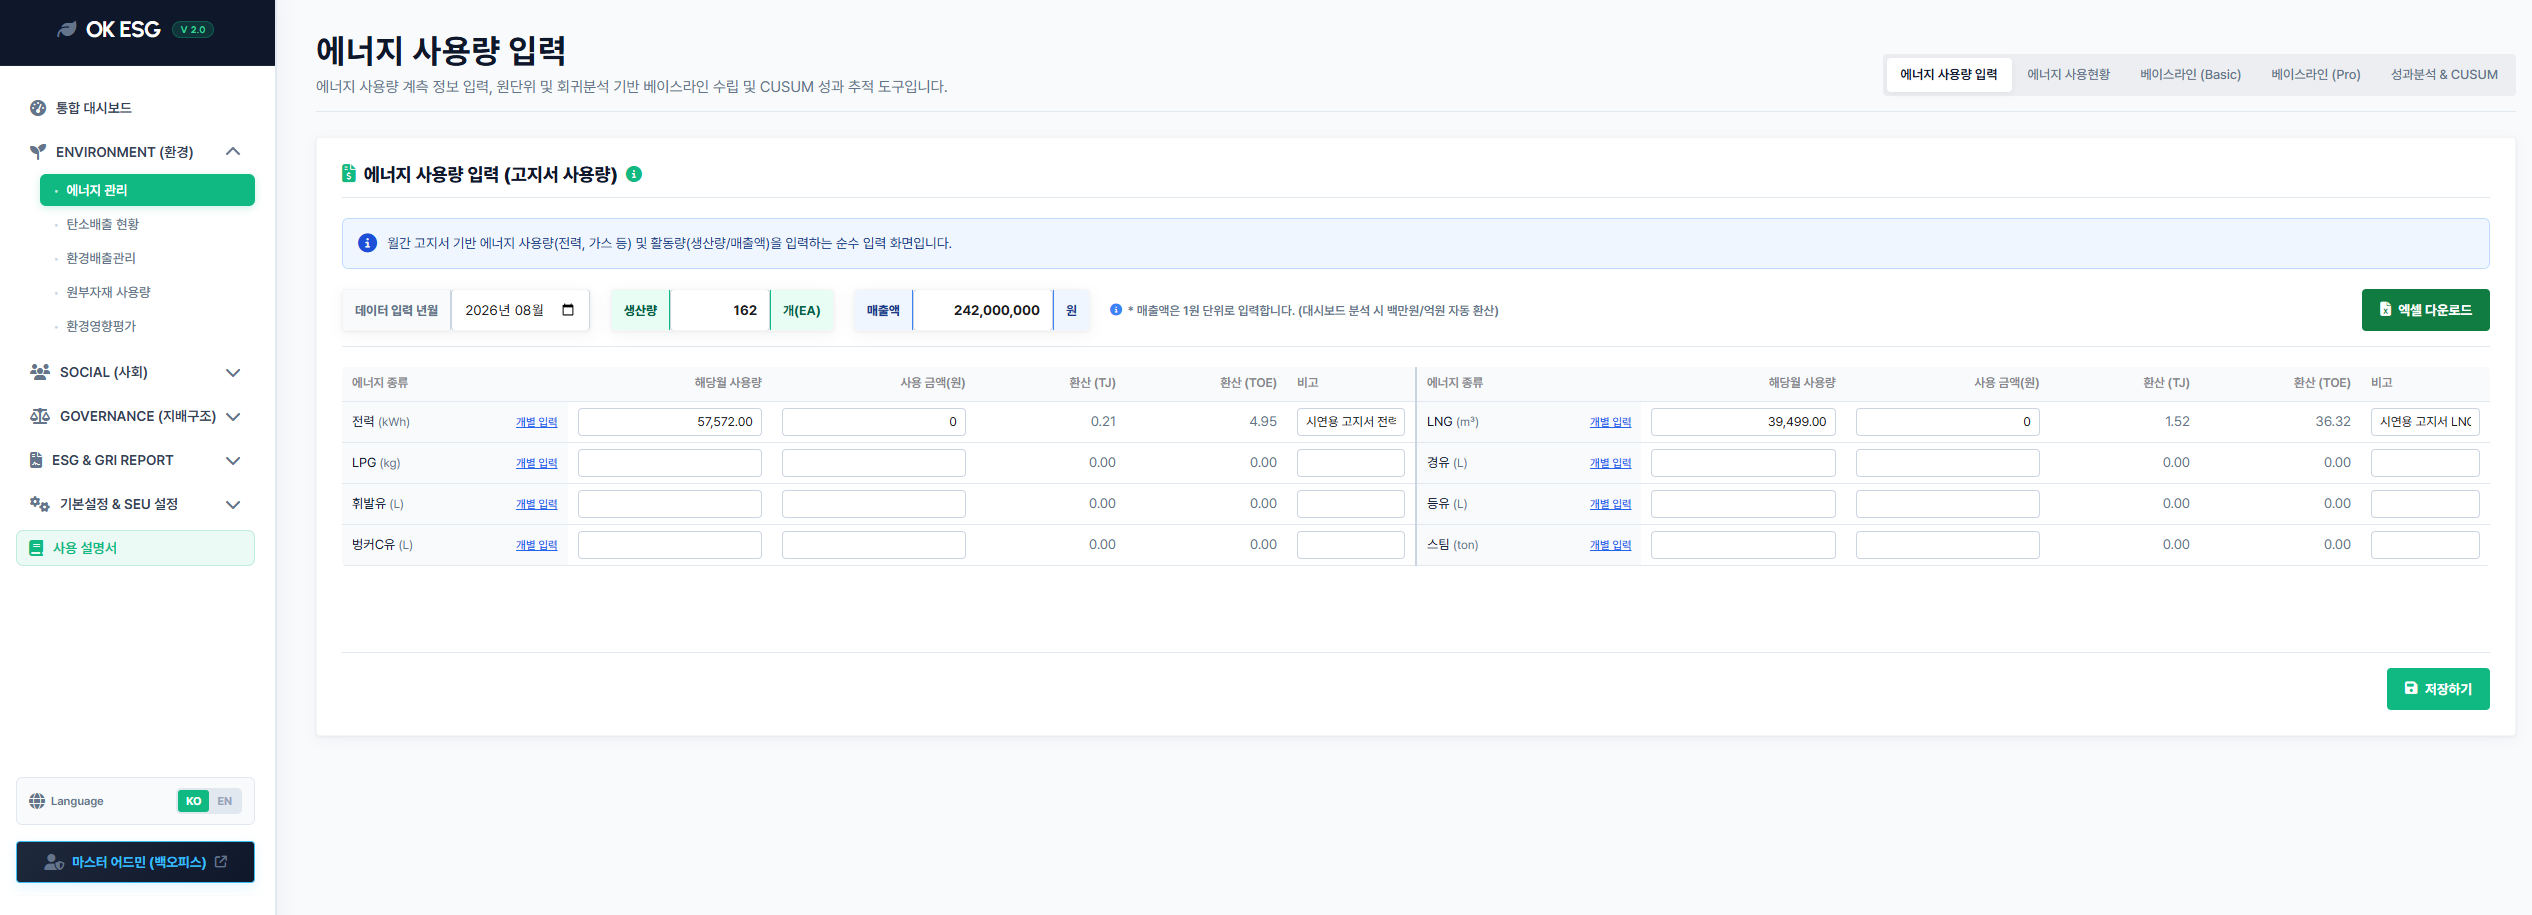Expand the GOVERNANCE (지배구조) chevron
Screen dimensions: 2532x915
pos(233,416)
